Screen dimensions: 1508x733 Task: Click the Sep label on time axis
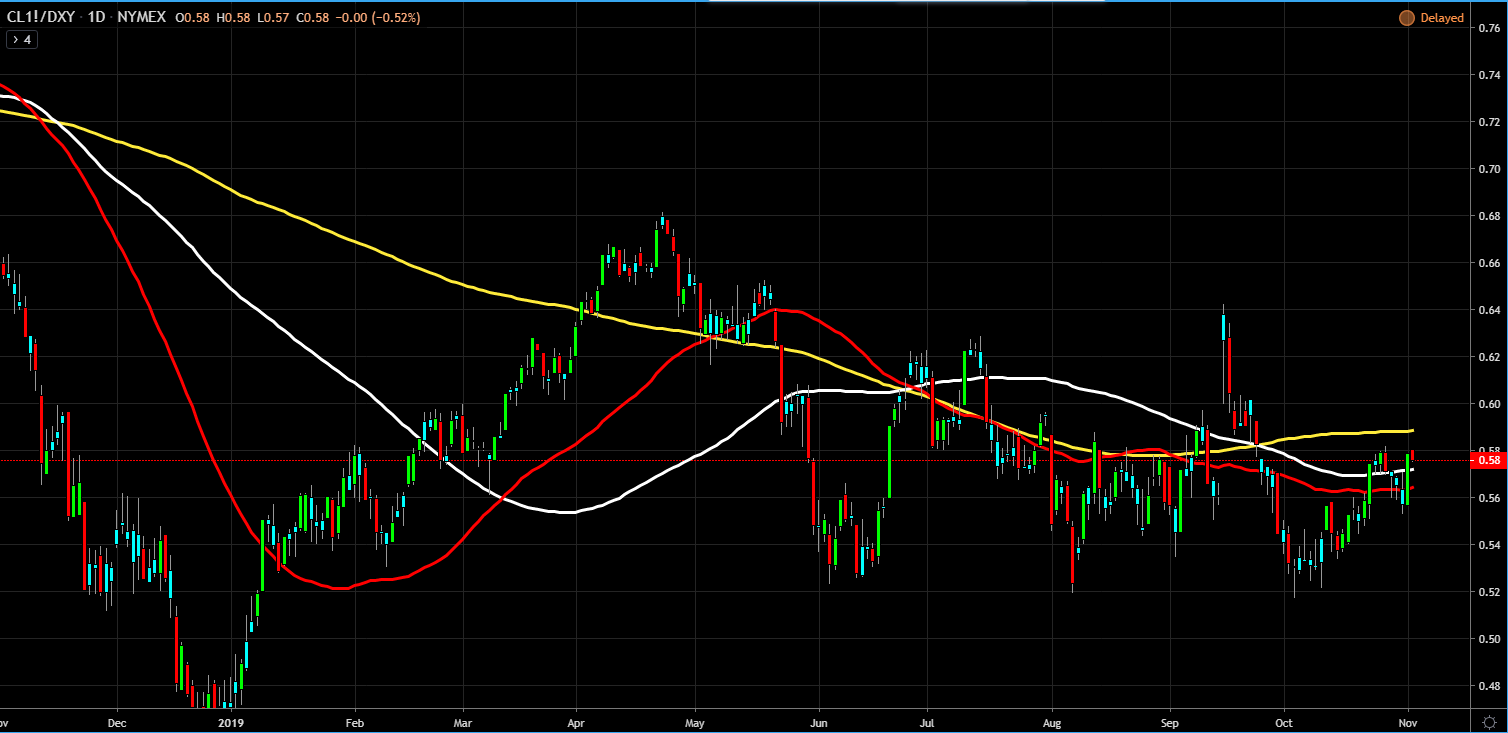pos(1170,721)
